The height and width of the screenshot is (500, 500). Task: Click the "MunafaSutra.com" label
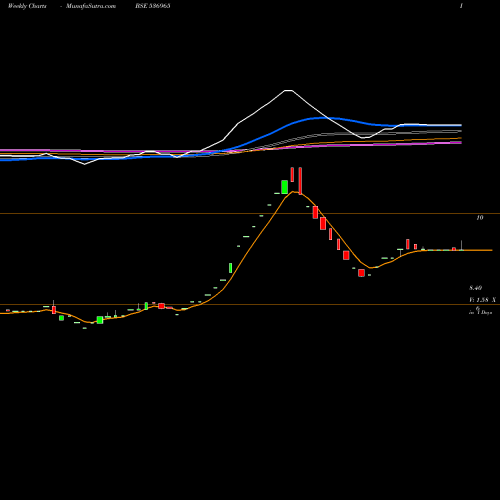click(91, 6)
